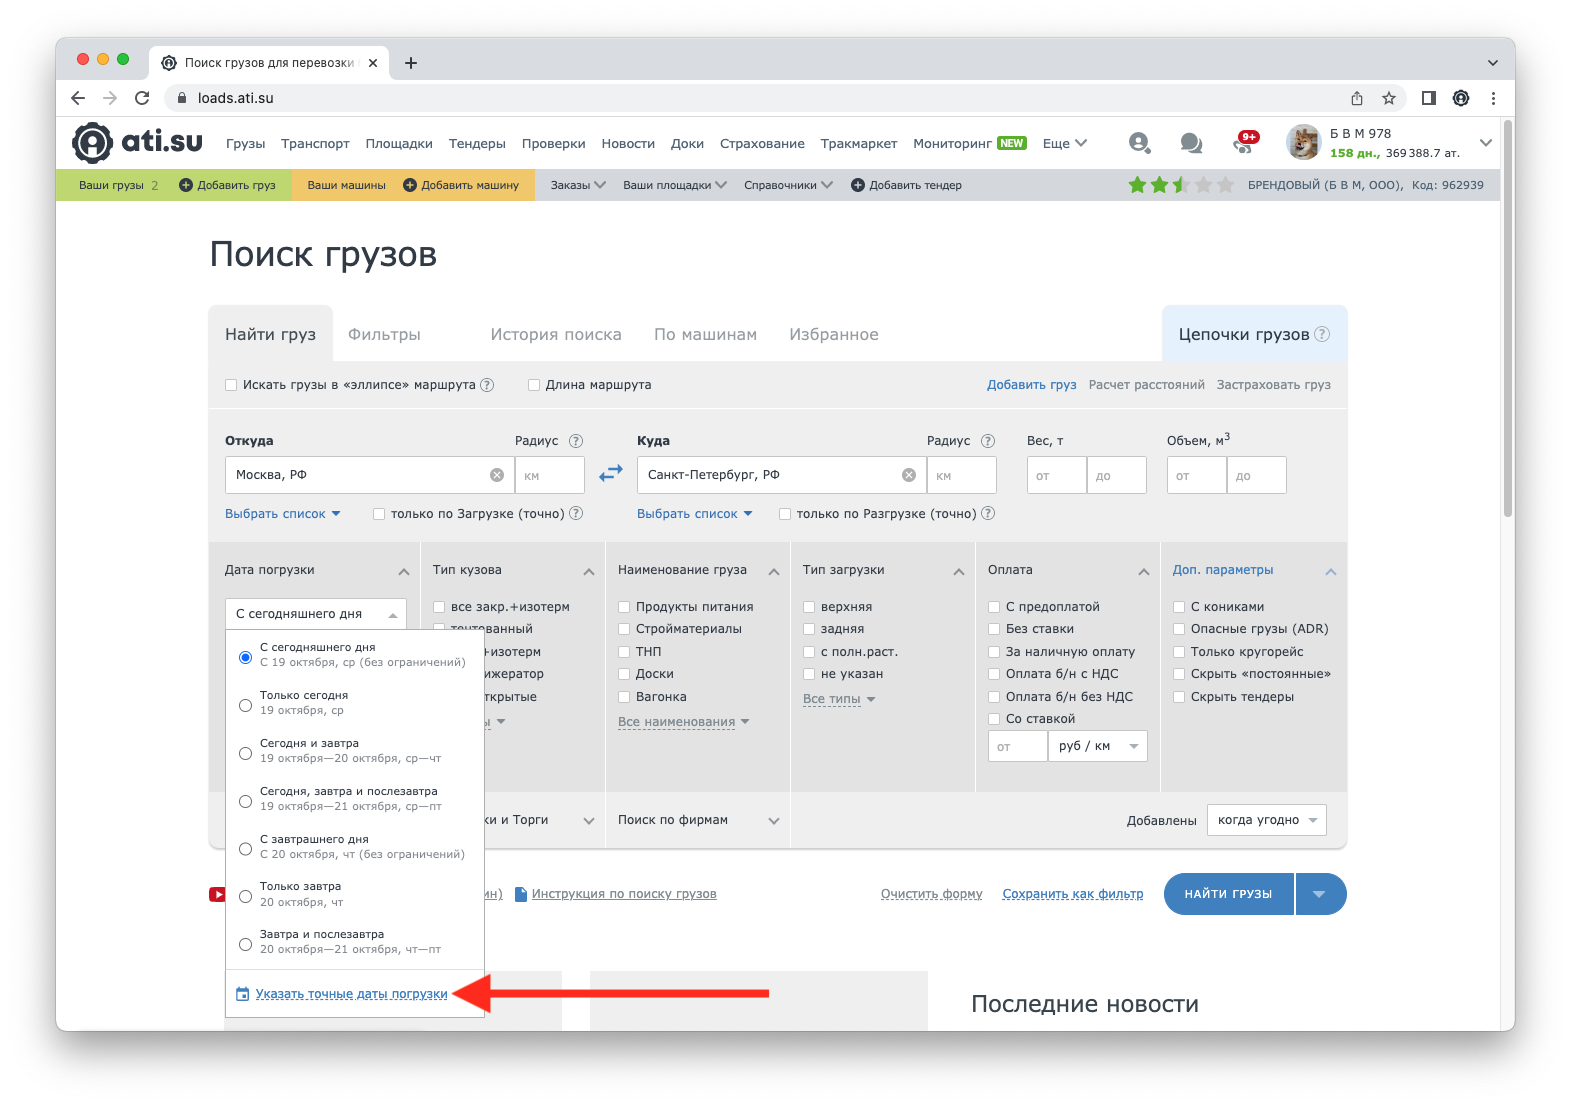1571x1105 pixels.
Task: Switch to the Фильтры tab
Action: pos(385,335)
